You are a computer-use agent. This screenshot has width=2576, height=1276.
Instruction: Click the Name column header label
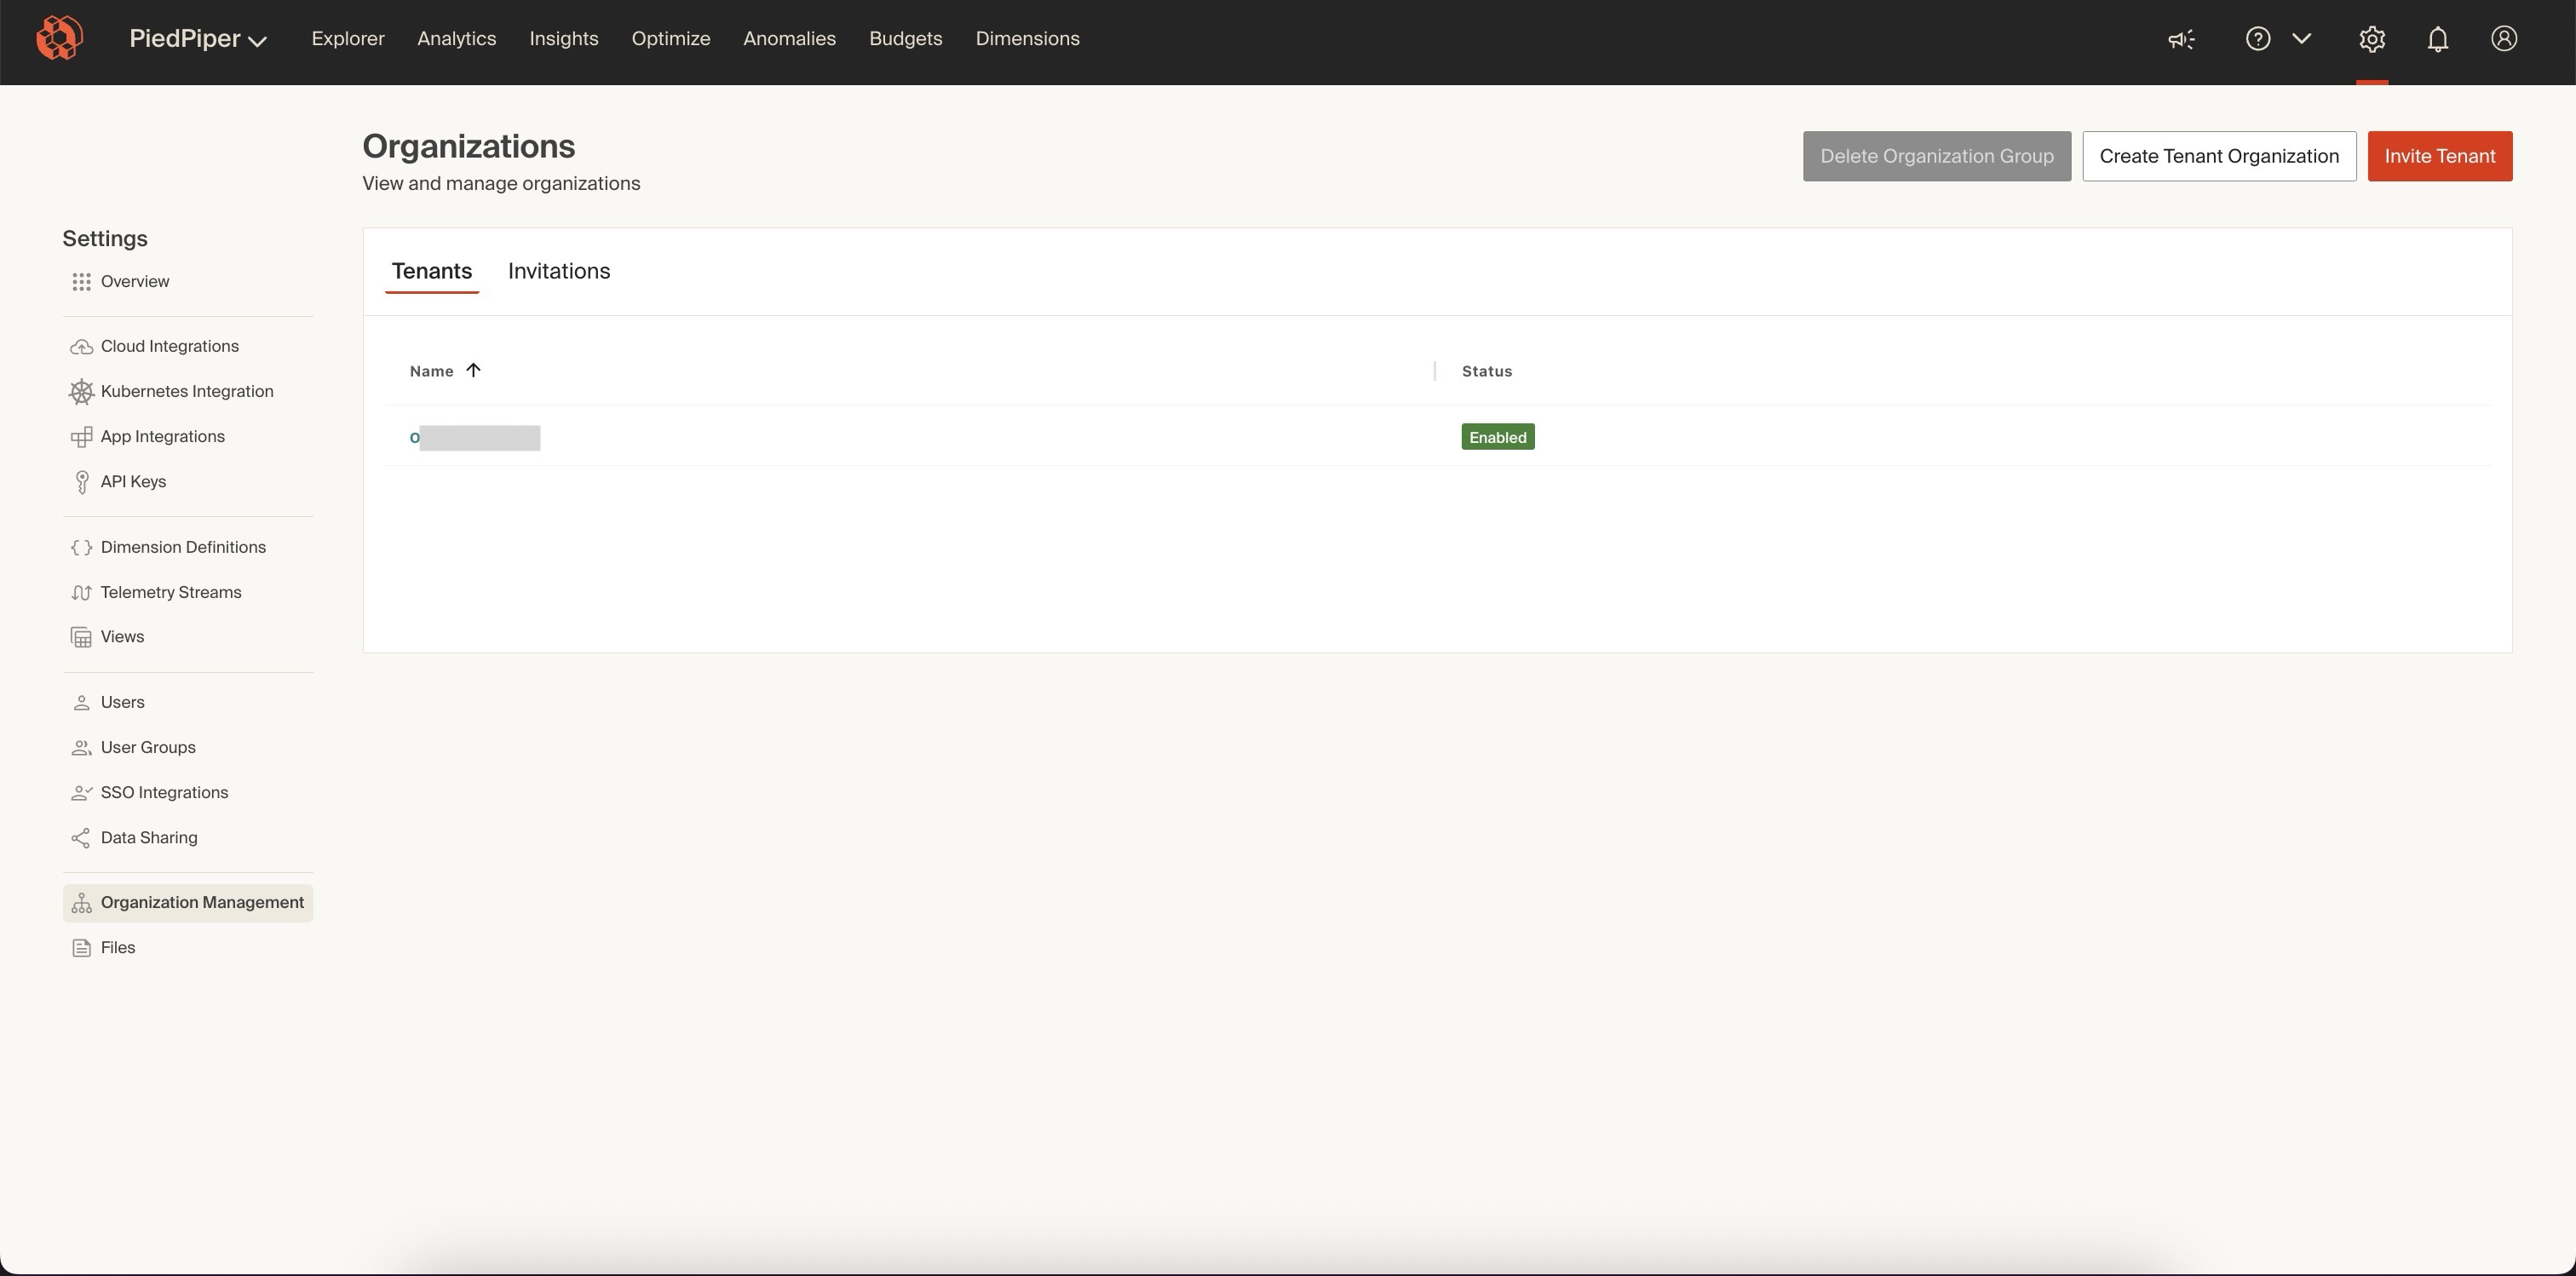pyautogui.click(x=431, y=371)
